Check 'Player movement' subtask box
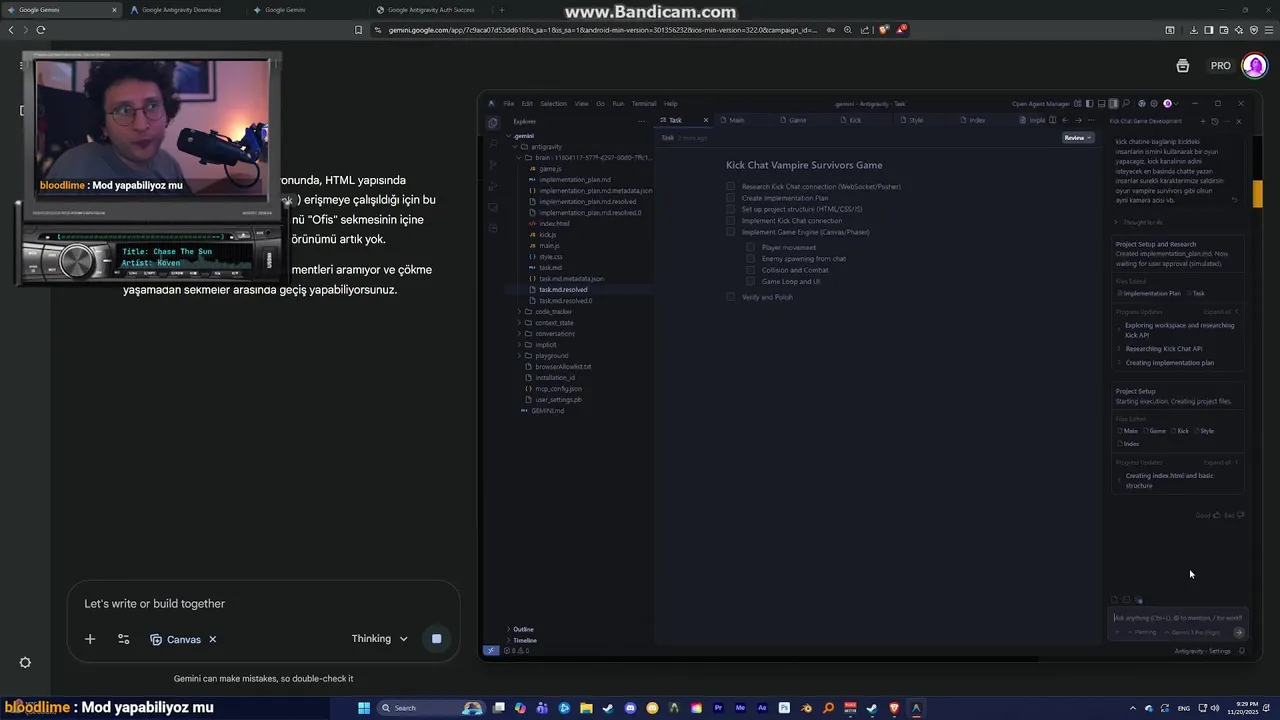 click(750, 247)
